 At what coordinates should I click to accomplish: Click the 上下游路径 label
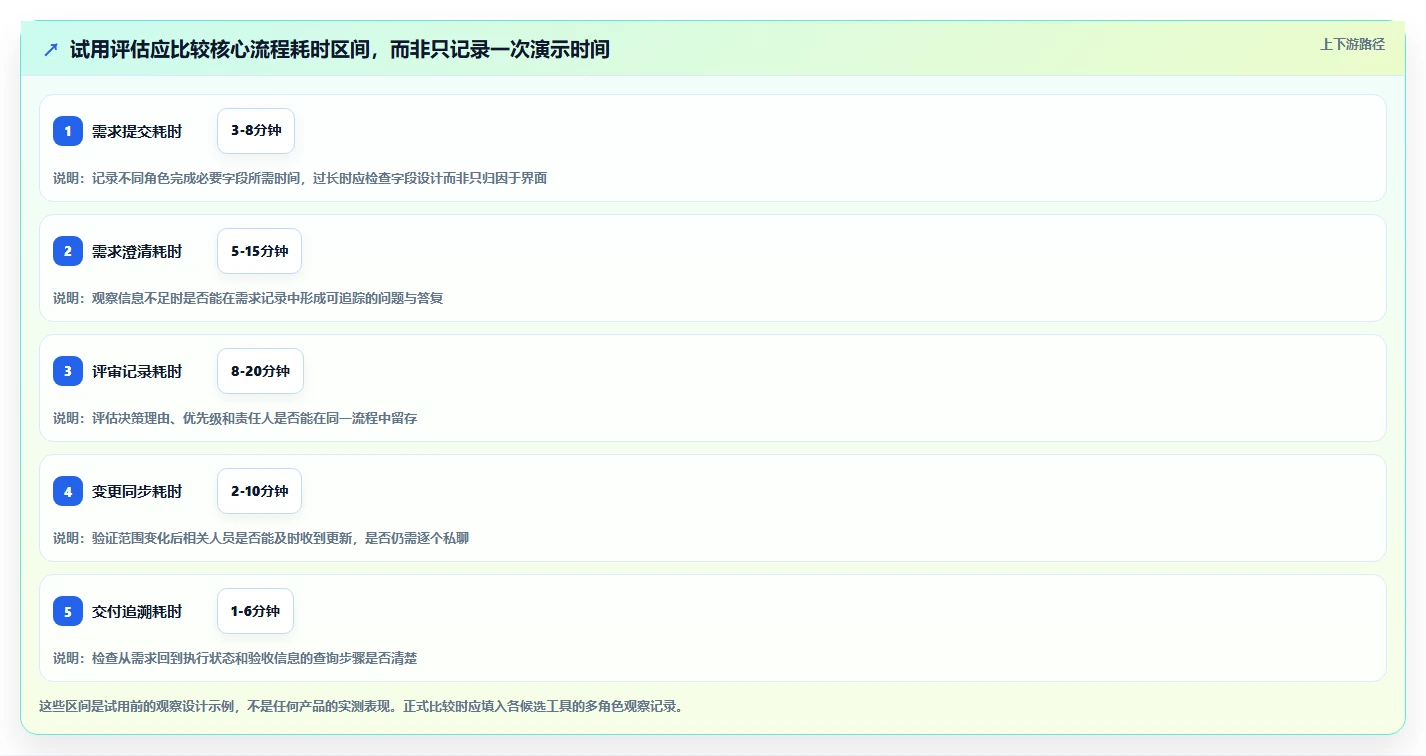(x=1352, y=44)
